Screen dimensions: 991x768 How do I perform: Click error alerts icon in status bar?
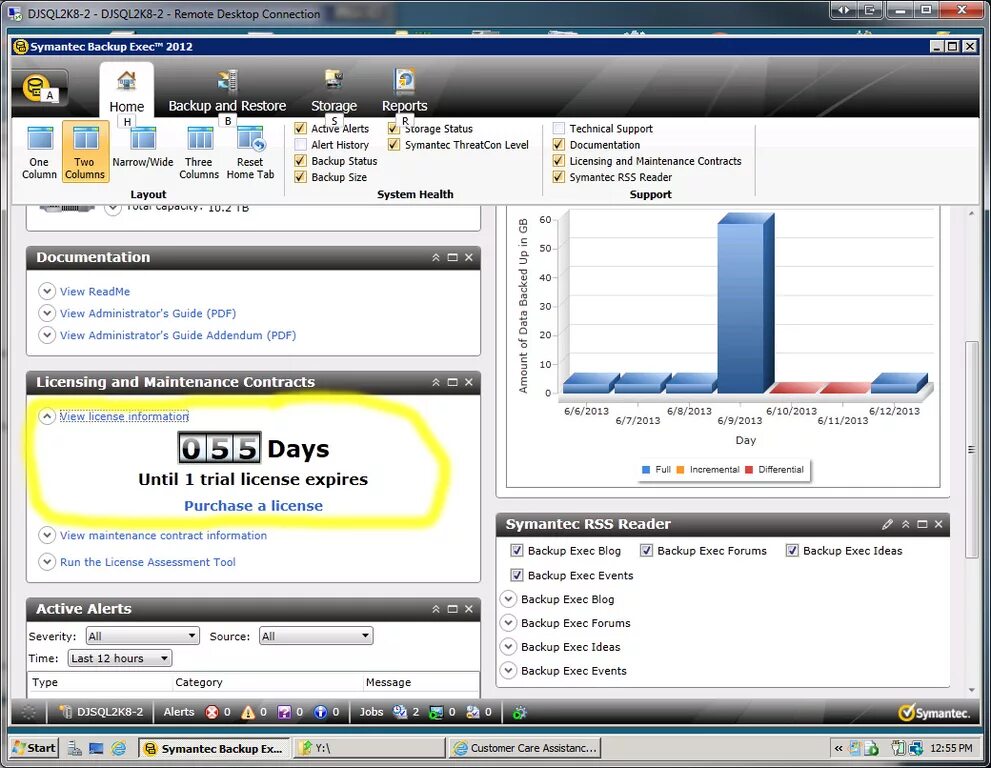tap(212, 712)
